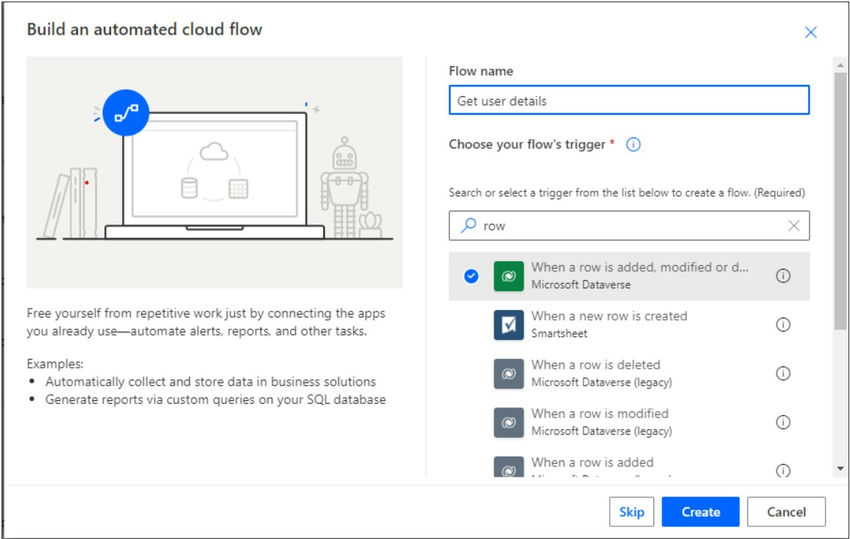Show info for the added, modified or deleted trigger
The image size is (850, 539).
(x=783, y=276)
